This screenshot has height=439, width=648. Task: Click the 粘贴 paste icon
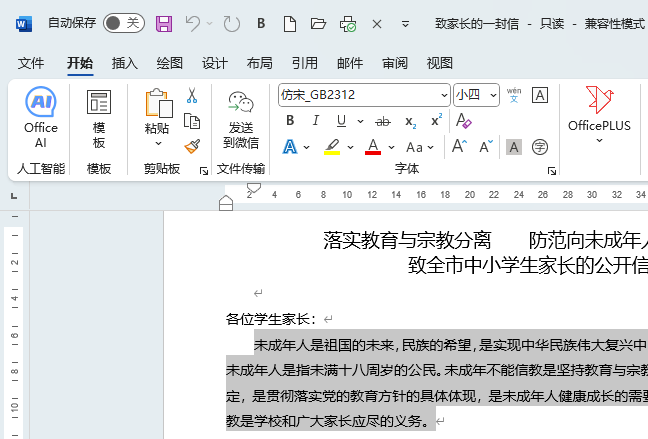(158, 103)
